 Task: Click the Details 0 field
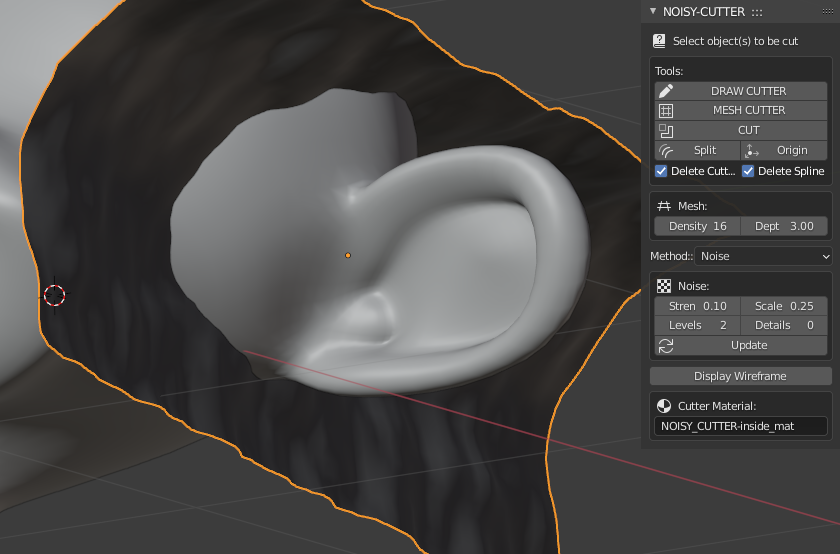[x=784, y=325]
